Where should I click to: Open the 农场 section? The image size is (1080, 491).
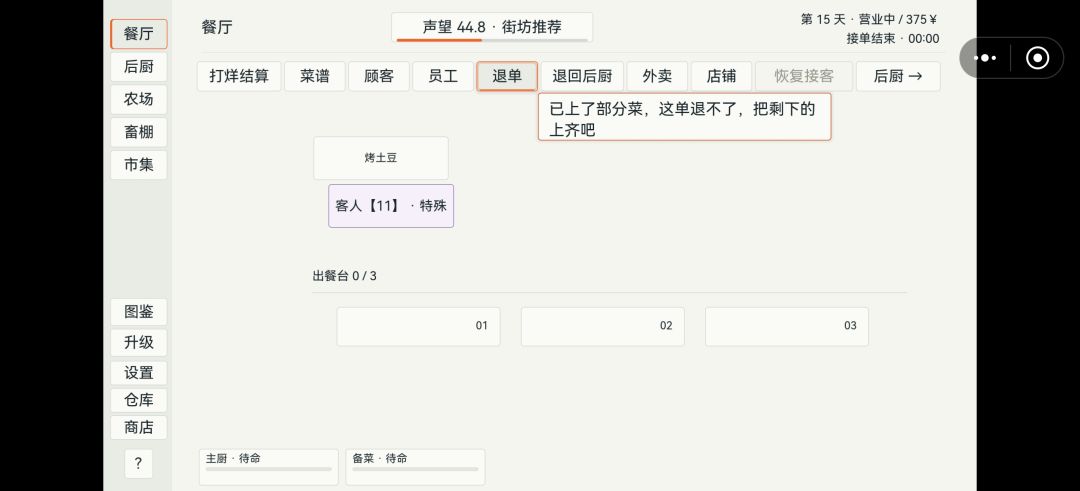(x=138, y=99)
